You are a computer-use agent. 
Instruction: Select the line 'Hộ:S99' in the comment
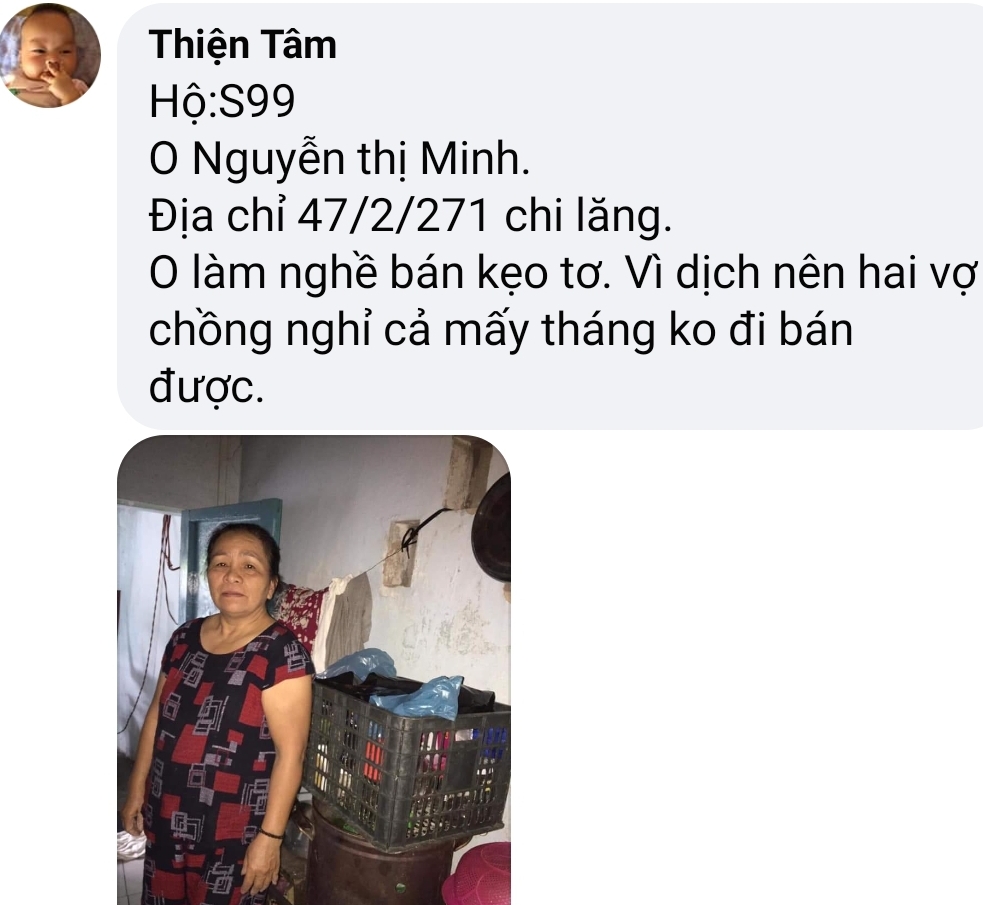[x=222, y=101]
